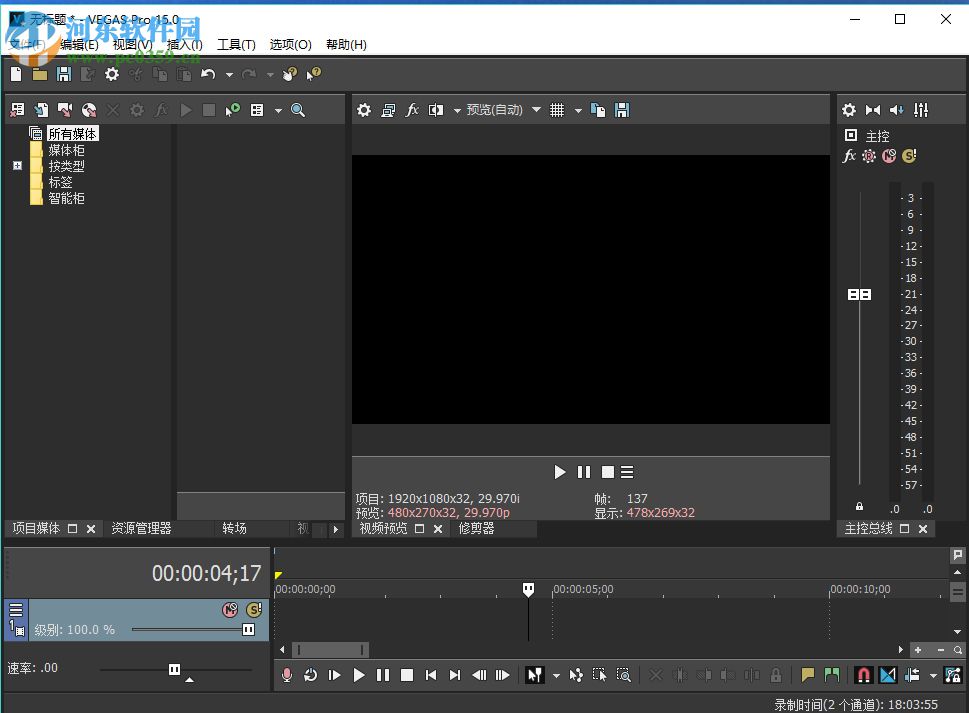Screen dimensions: 969x713
Task: Expand the 按类型 folder tree node
Action: [x=17, y=166]
